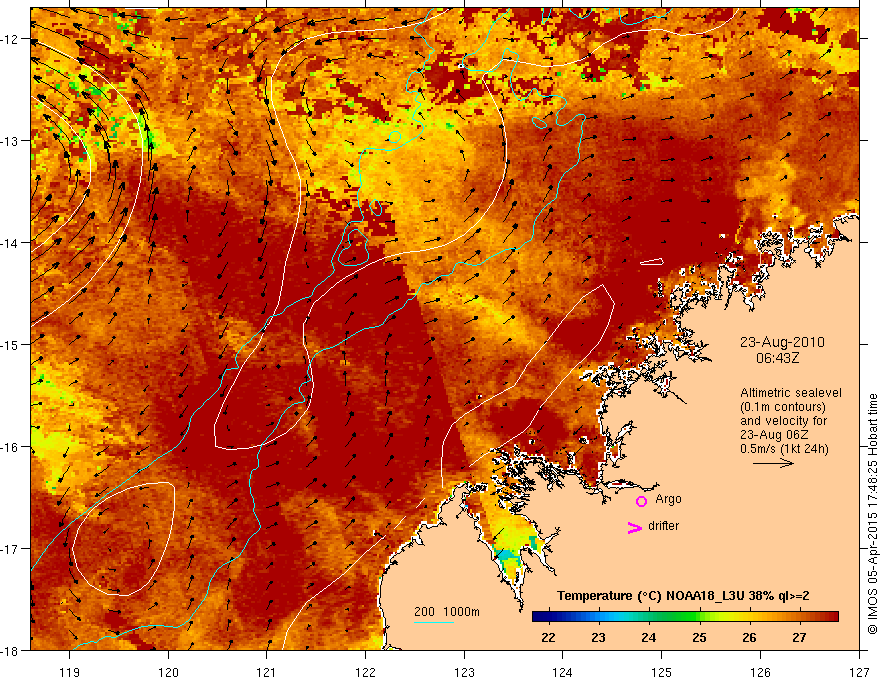Click longitude axis label 123
Viewport: 880px width, 680px height.
tap(465, 672)
